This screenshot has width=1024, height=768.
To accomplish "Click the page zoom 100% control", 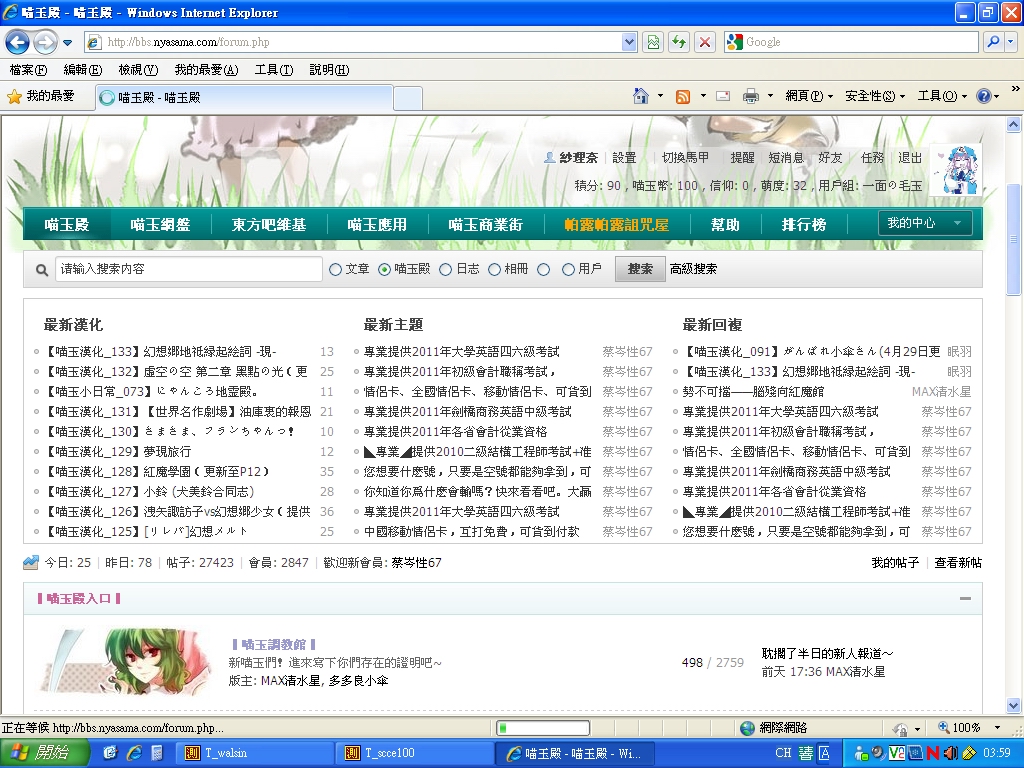I will pyautogui.click(x=959, y=728).
